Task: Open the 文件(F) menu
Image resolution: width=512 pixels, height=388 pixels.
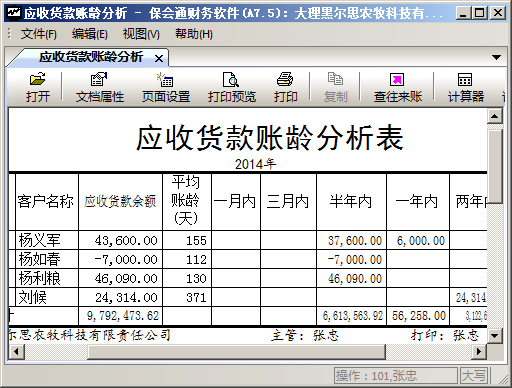Action: click(x=39, y=34)
